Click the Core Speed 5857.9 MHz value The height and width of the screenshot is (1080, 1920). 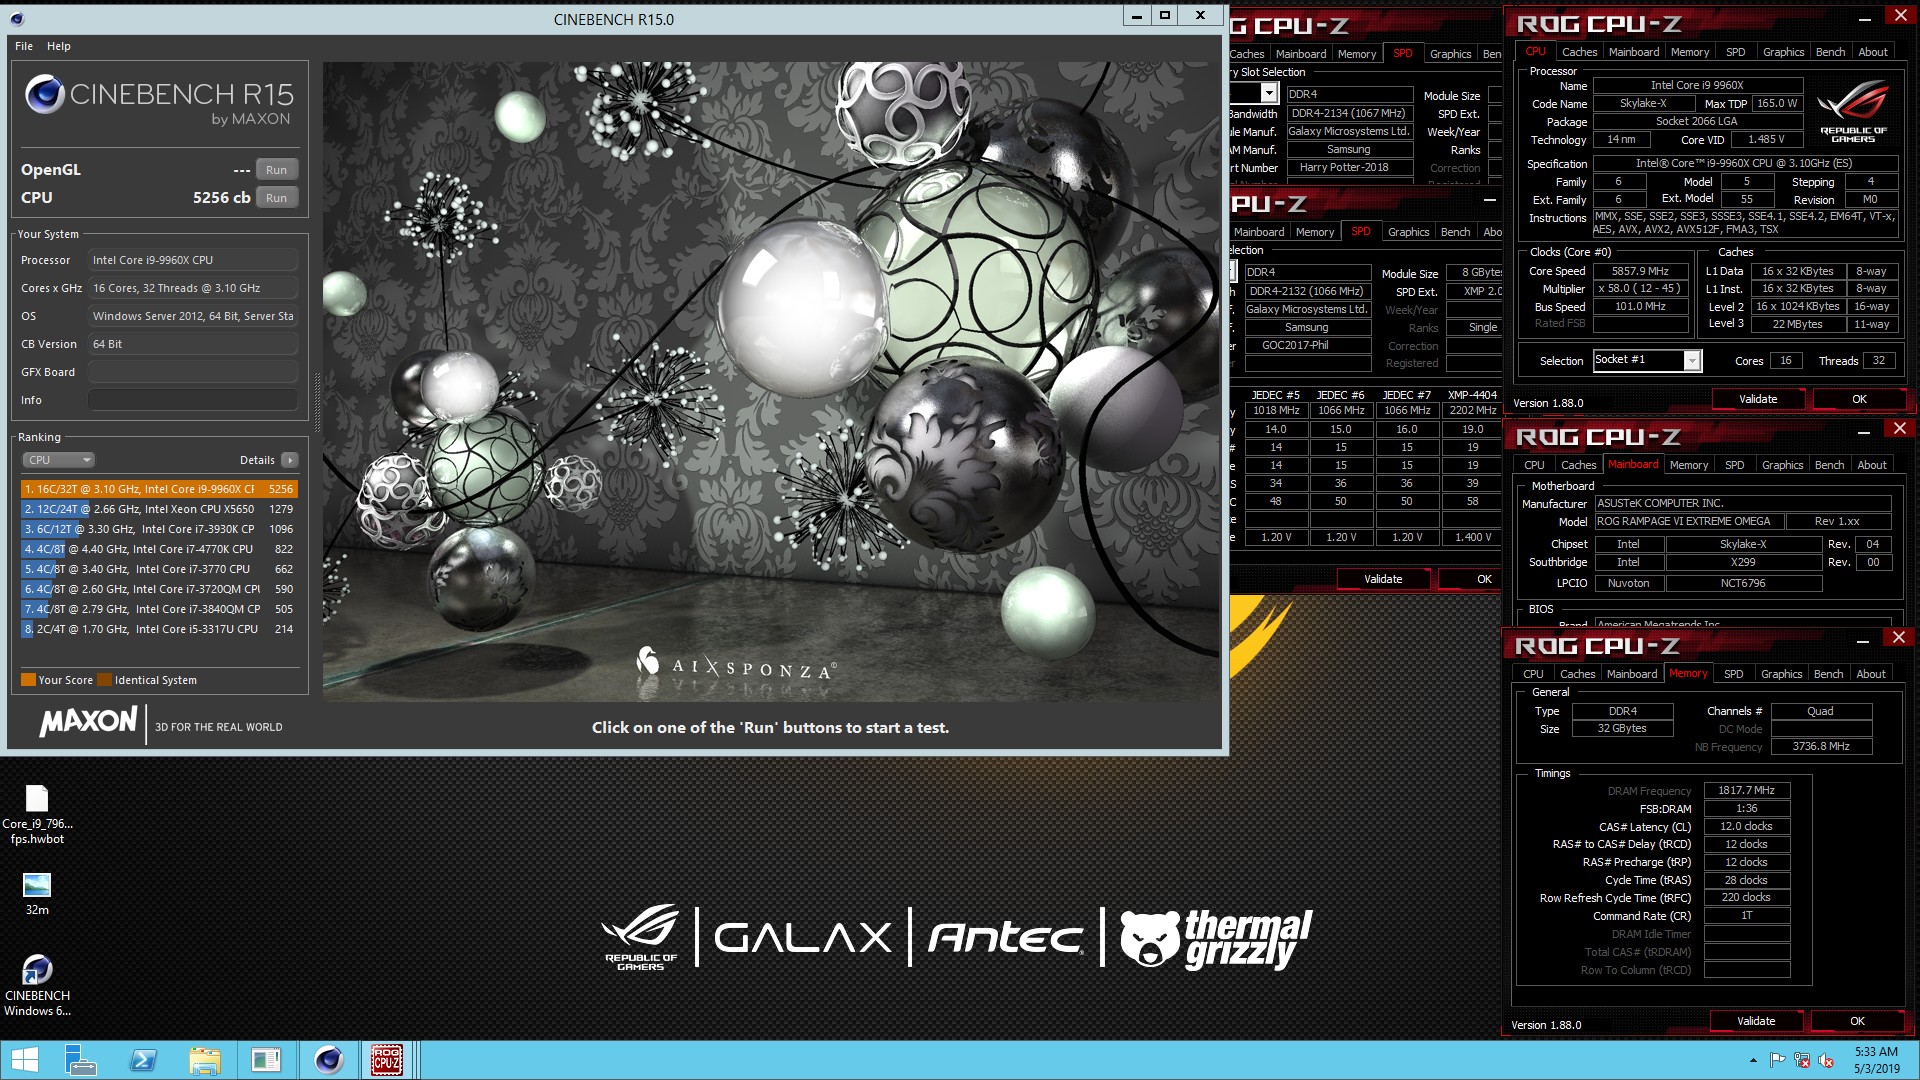[1640, 271]
